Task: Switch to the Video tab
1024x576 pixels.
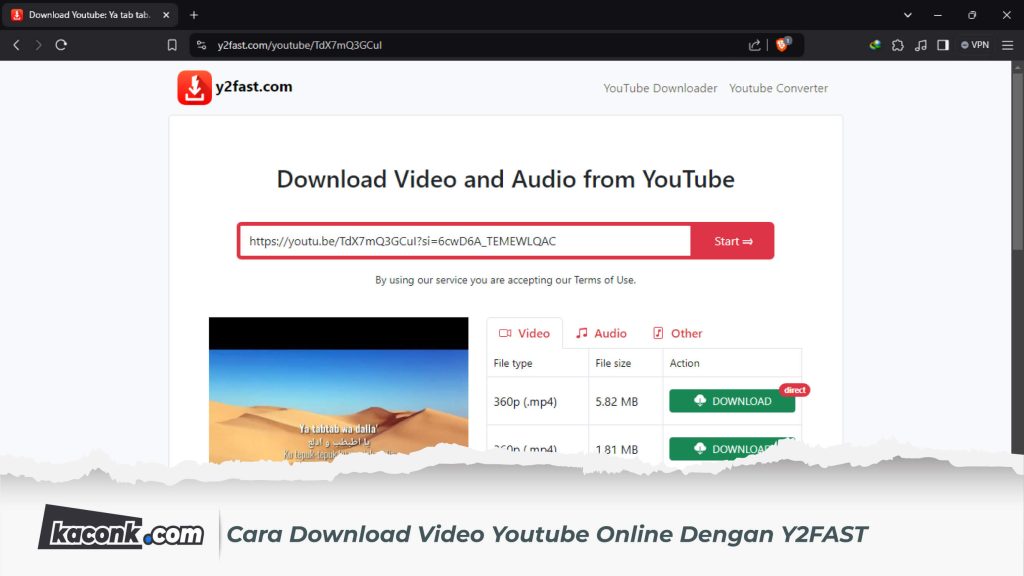Action: point(524,333)
